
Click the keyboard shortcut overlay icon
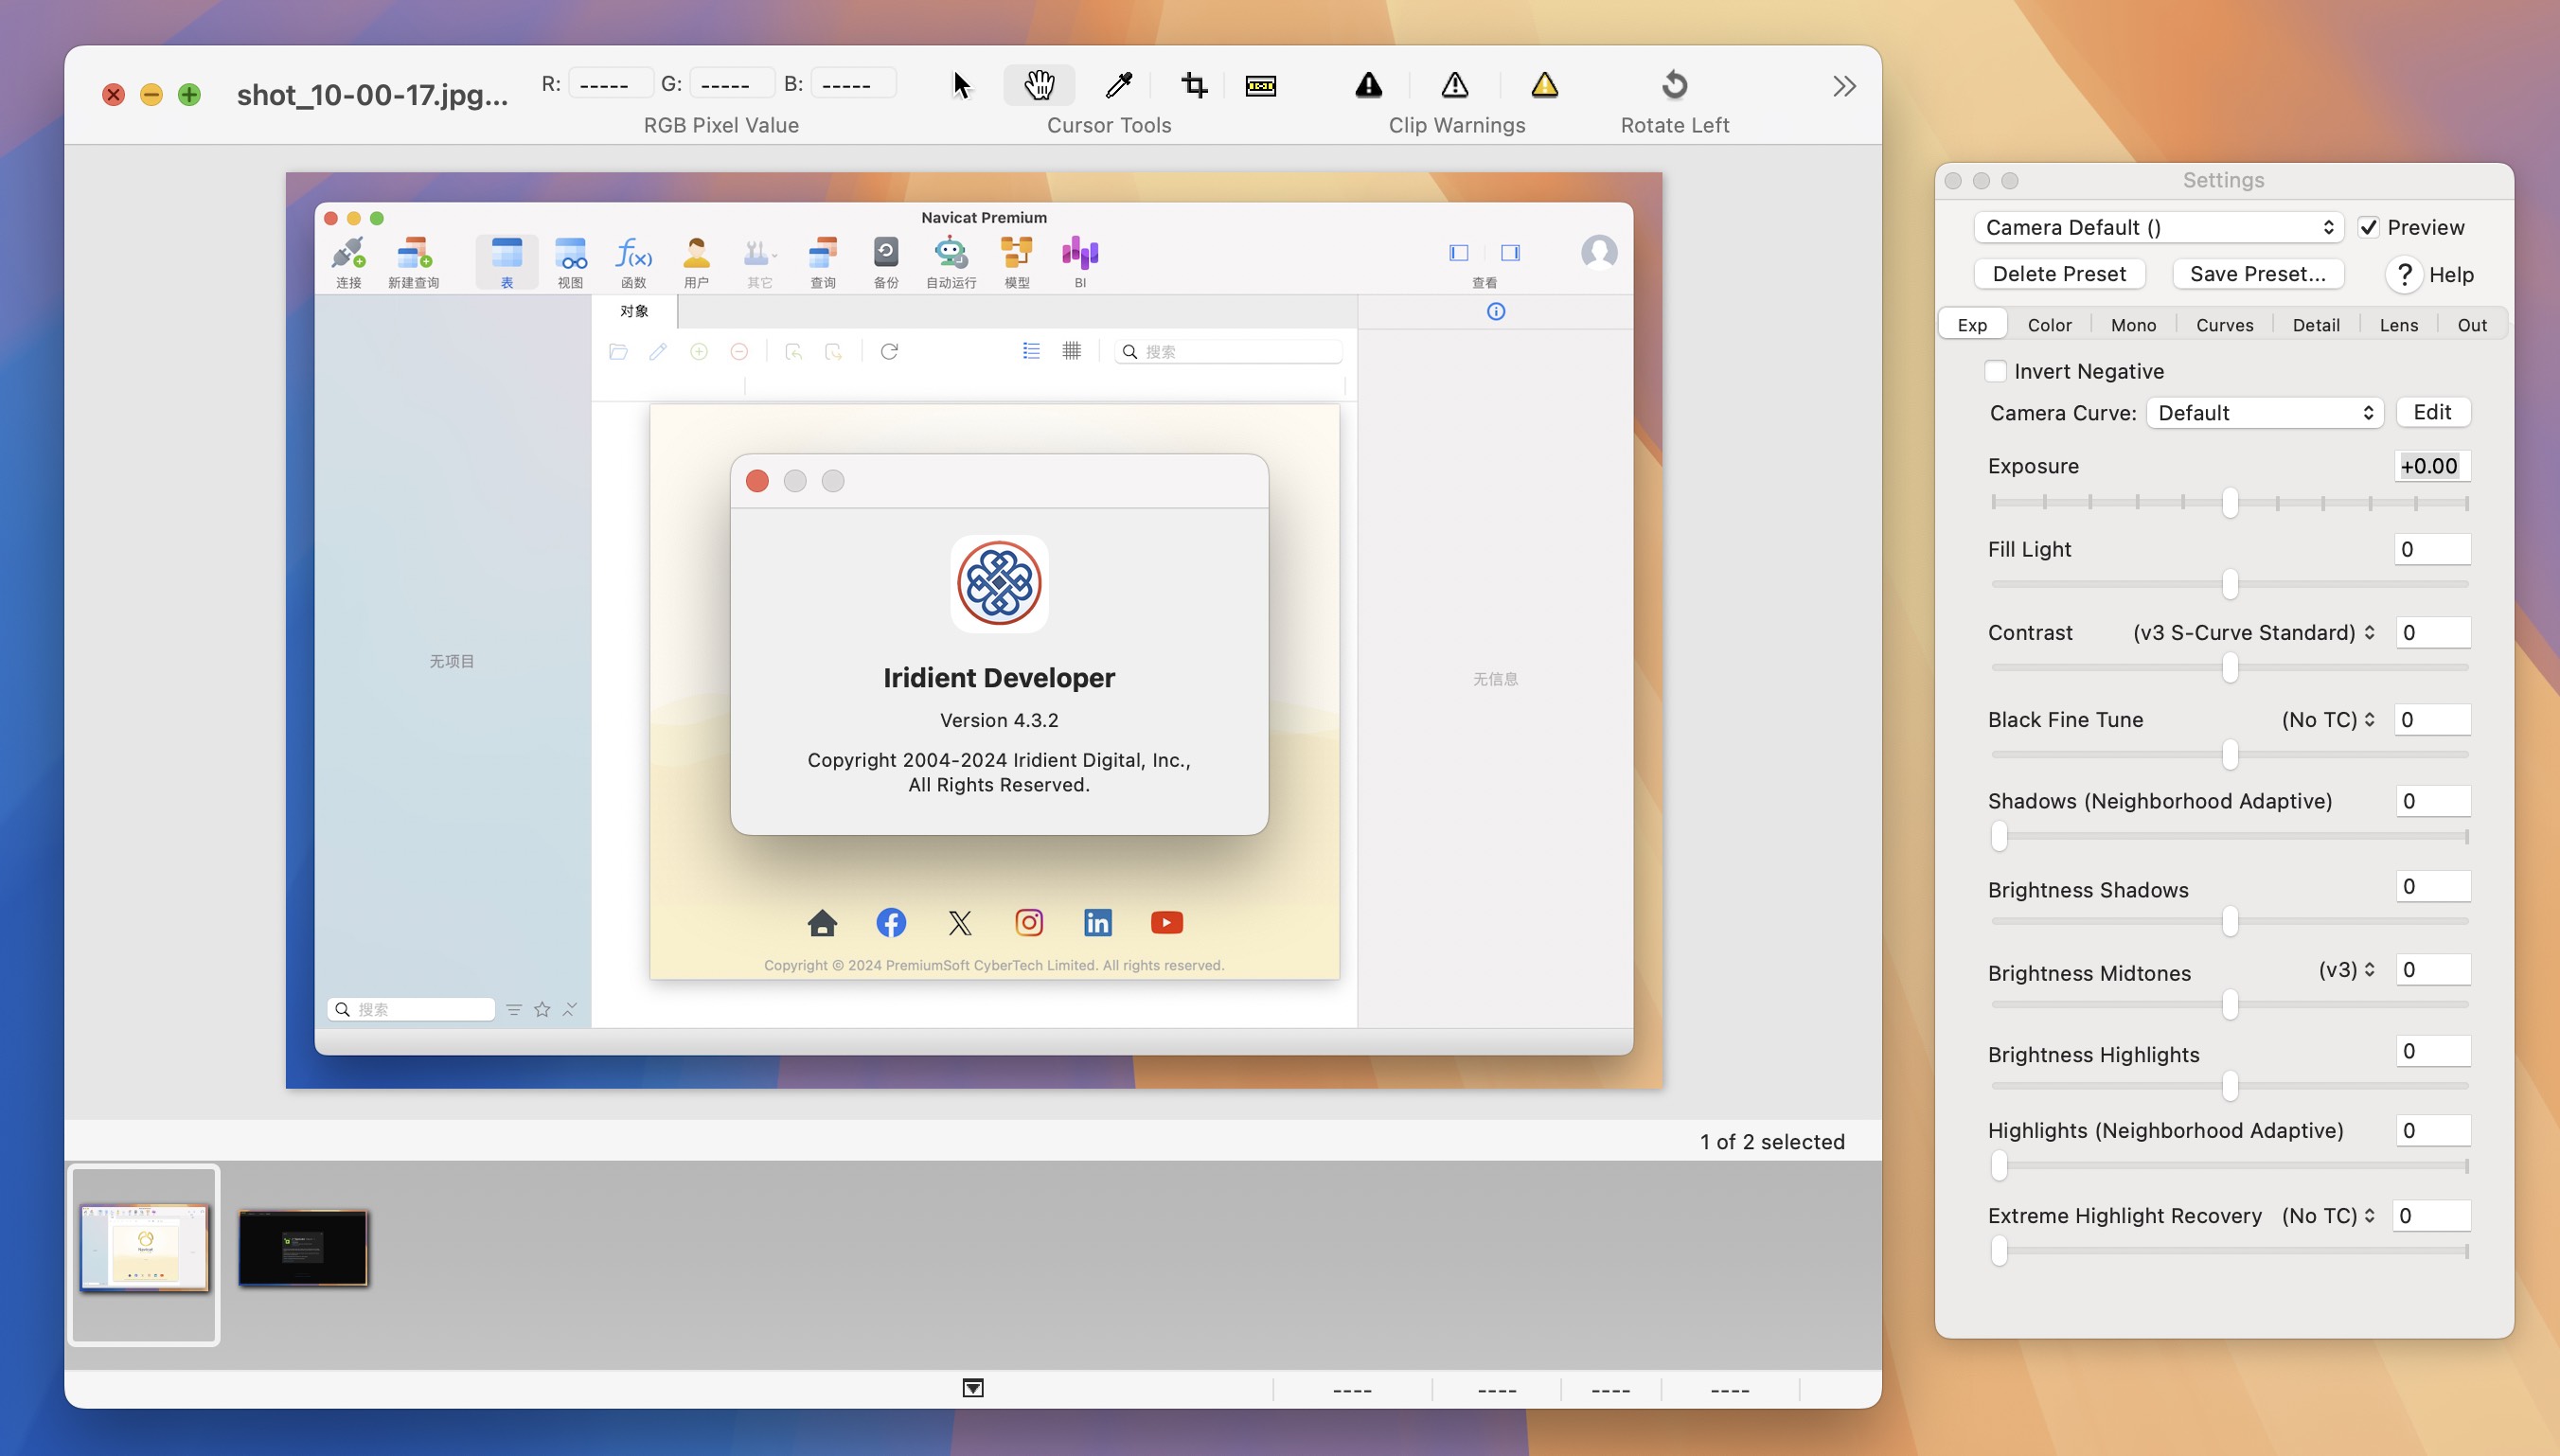click(1259, 82)
